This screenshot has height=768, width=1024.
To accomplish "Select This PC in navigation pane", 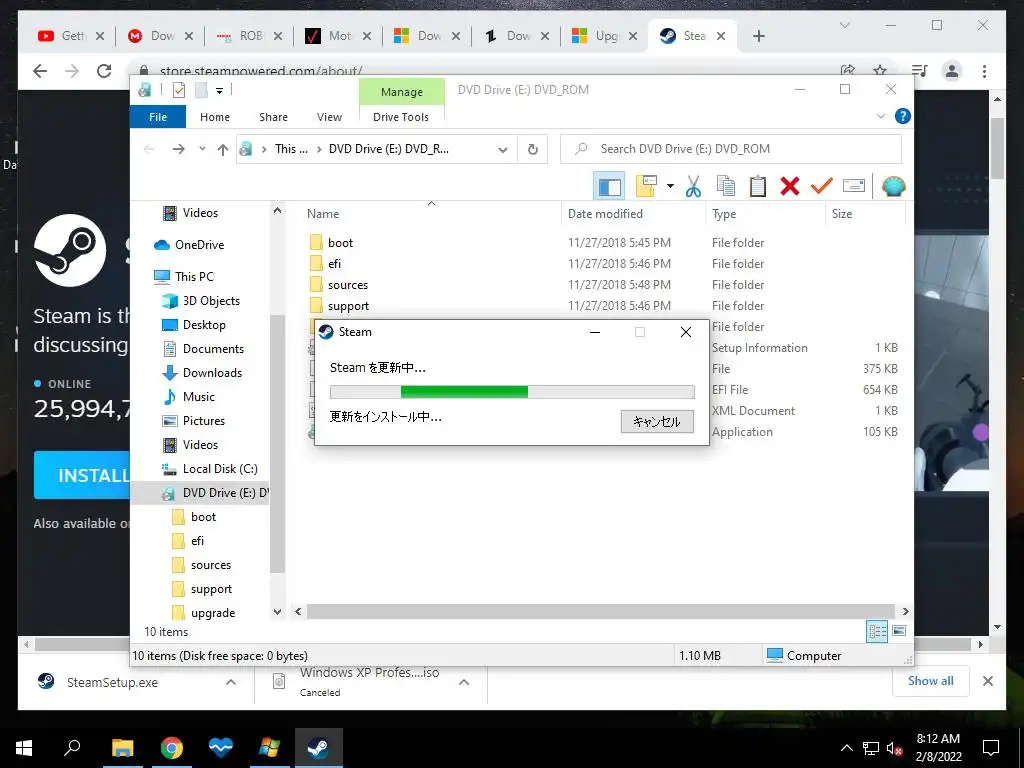I will (194, 277).
